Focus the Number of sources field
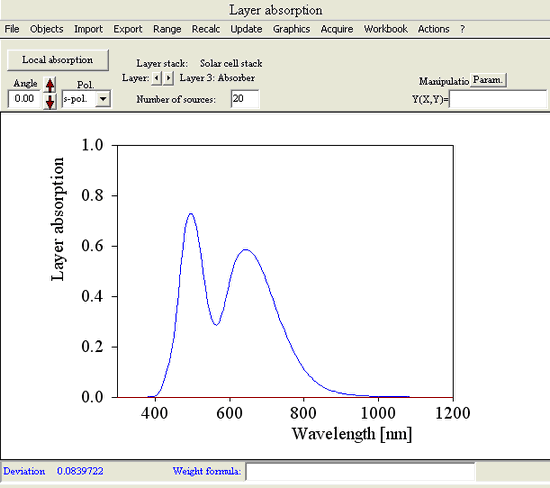This screenshot has width=550, height=488. (245, 99)
